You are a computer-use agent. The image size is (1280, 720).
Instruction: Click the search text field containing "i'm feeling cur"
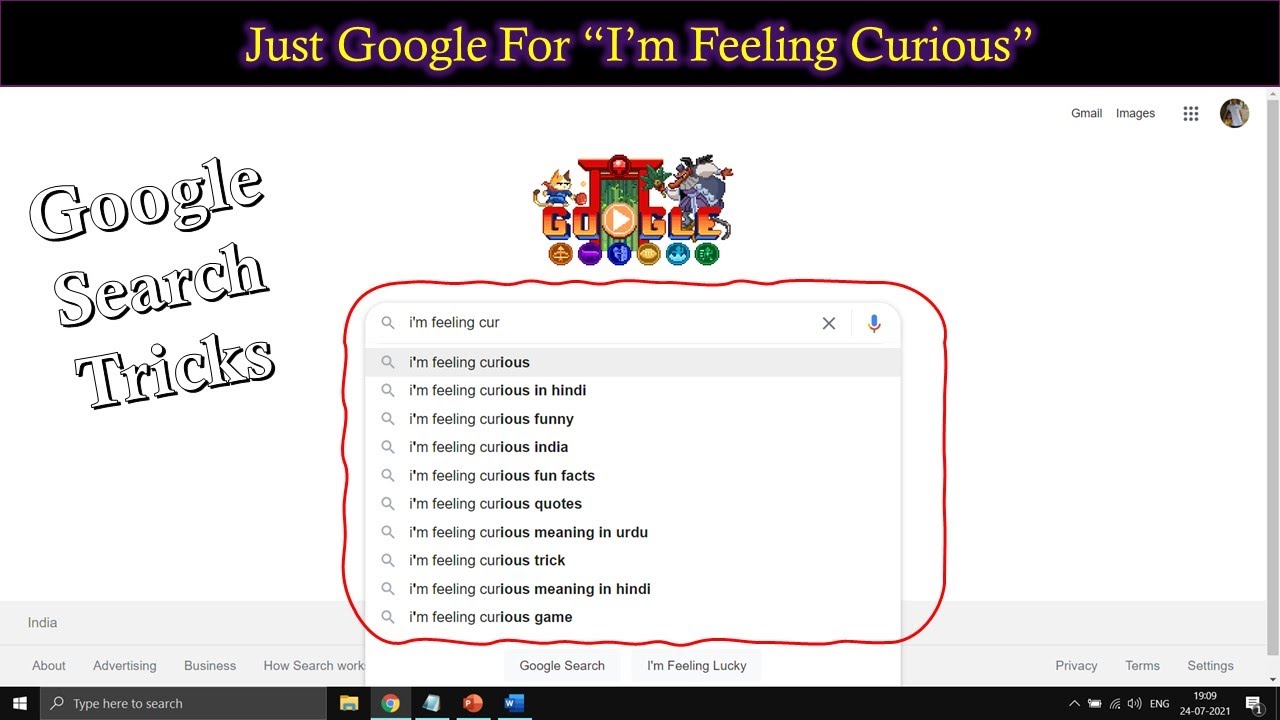(x=608, y=323)
